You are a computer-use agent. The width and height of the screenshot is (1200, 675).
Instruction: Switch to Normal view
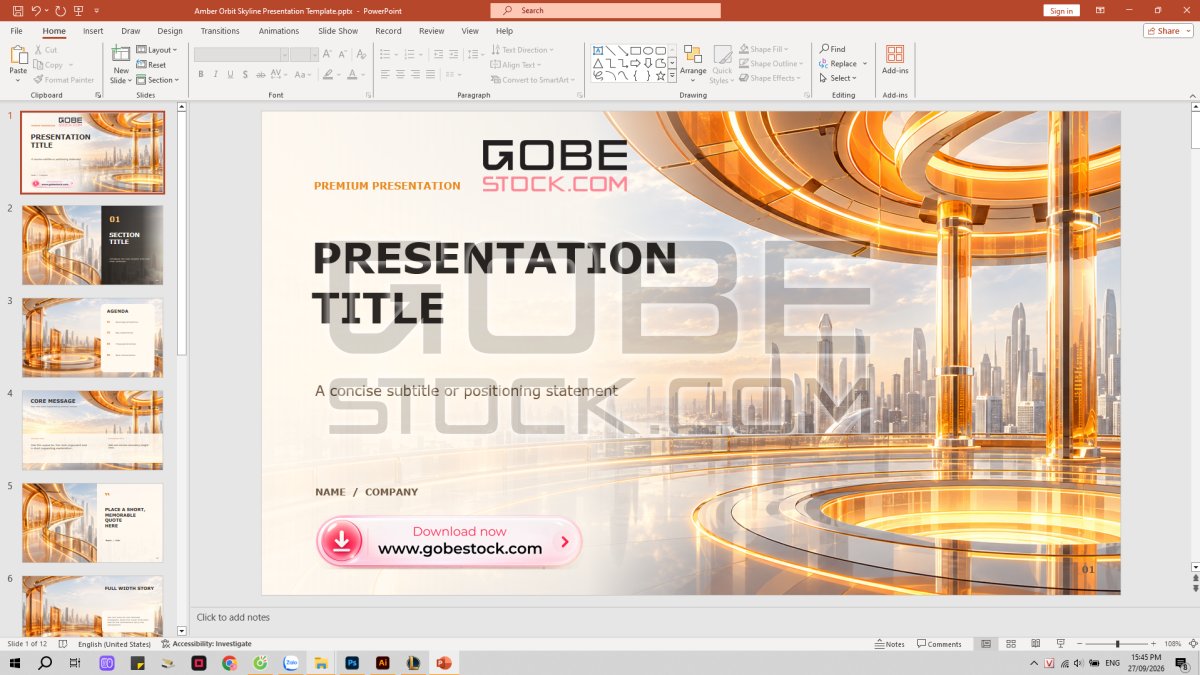[x=986, y=644]
